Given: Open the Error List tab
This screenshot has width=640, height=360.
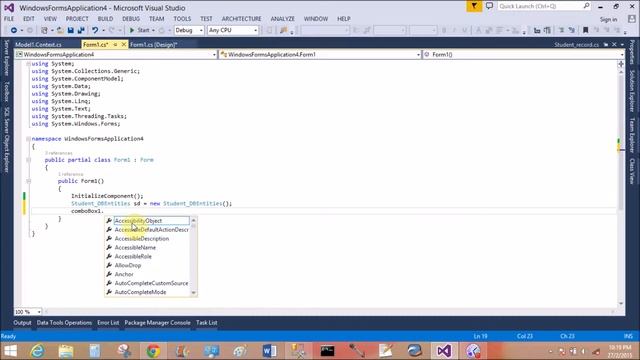Looking at the screenshot, I should click(108, 323).
